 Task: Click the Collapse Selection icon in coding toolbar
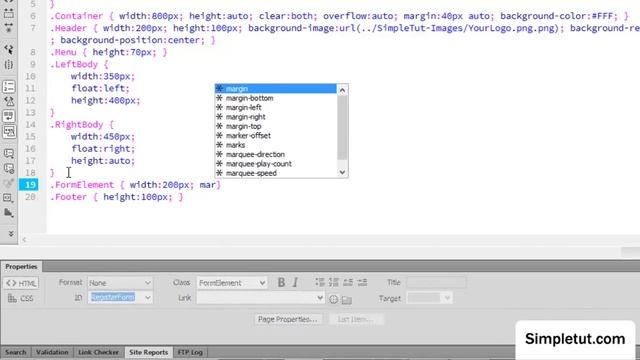[9, 13]
